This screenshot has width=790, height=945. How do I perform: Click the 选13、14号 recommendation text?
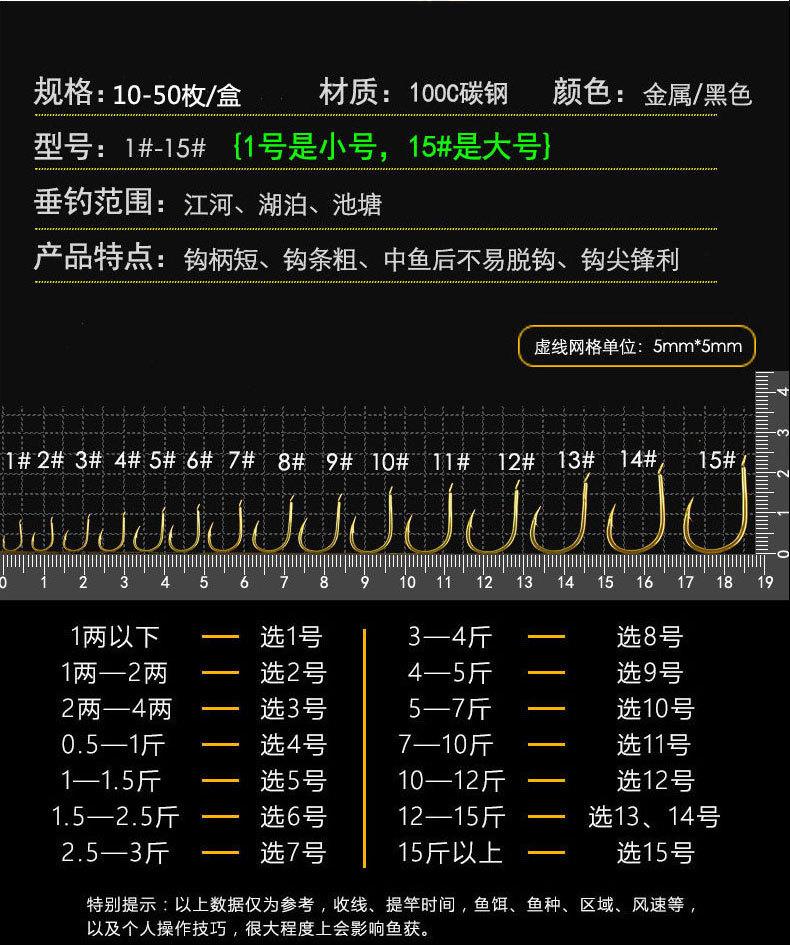pyautogui.click(x=654, y=817)
